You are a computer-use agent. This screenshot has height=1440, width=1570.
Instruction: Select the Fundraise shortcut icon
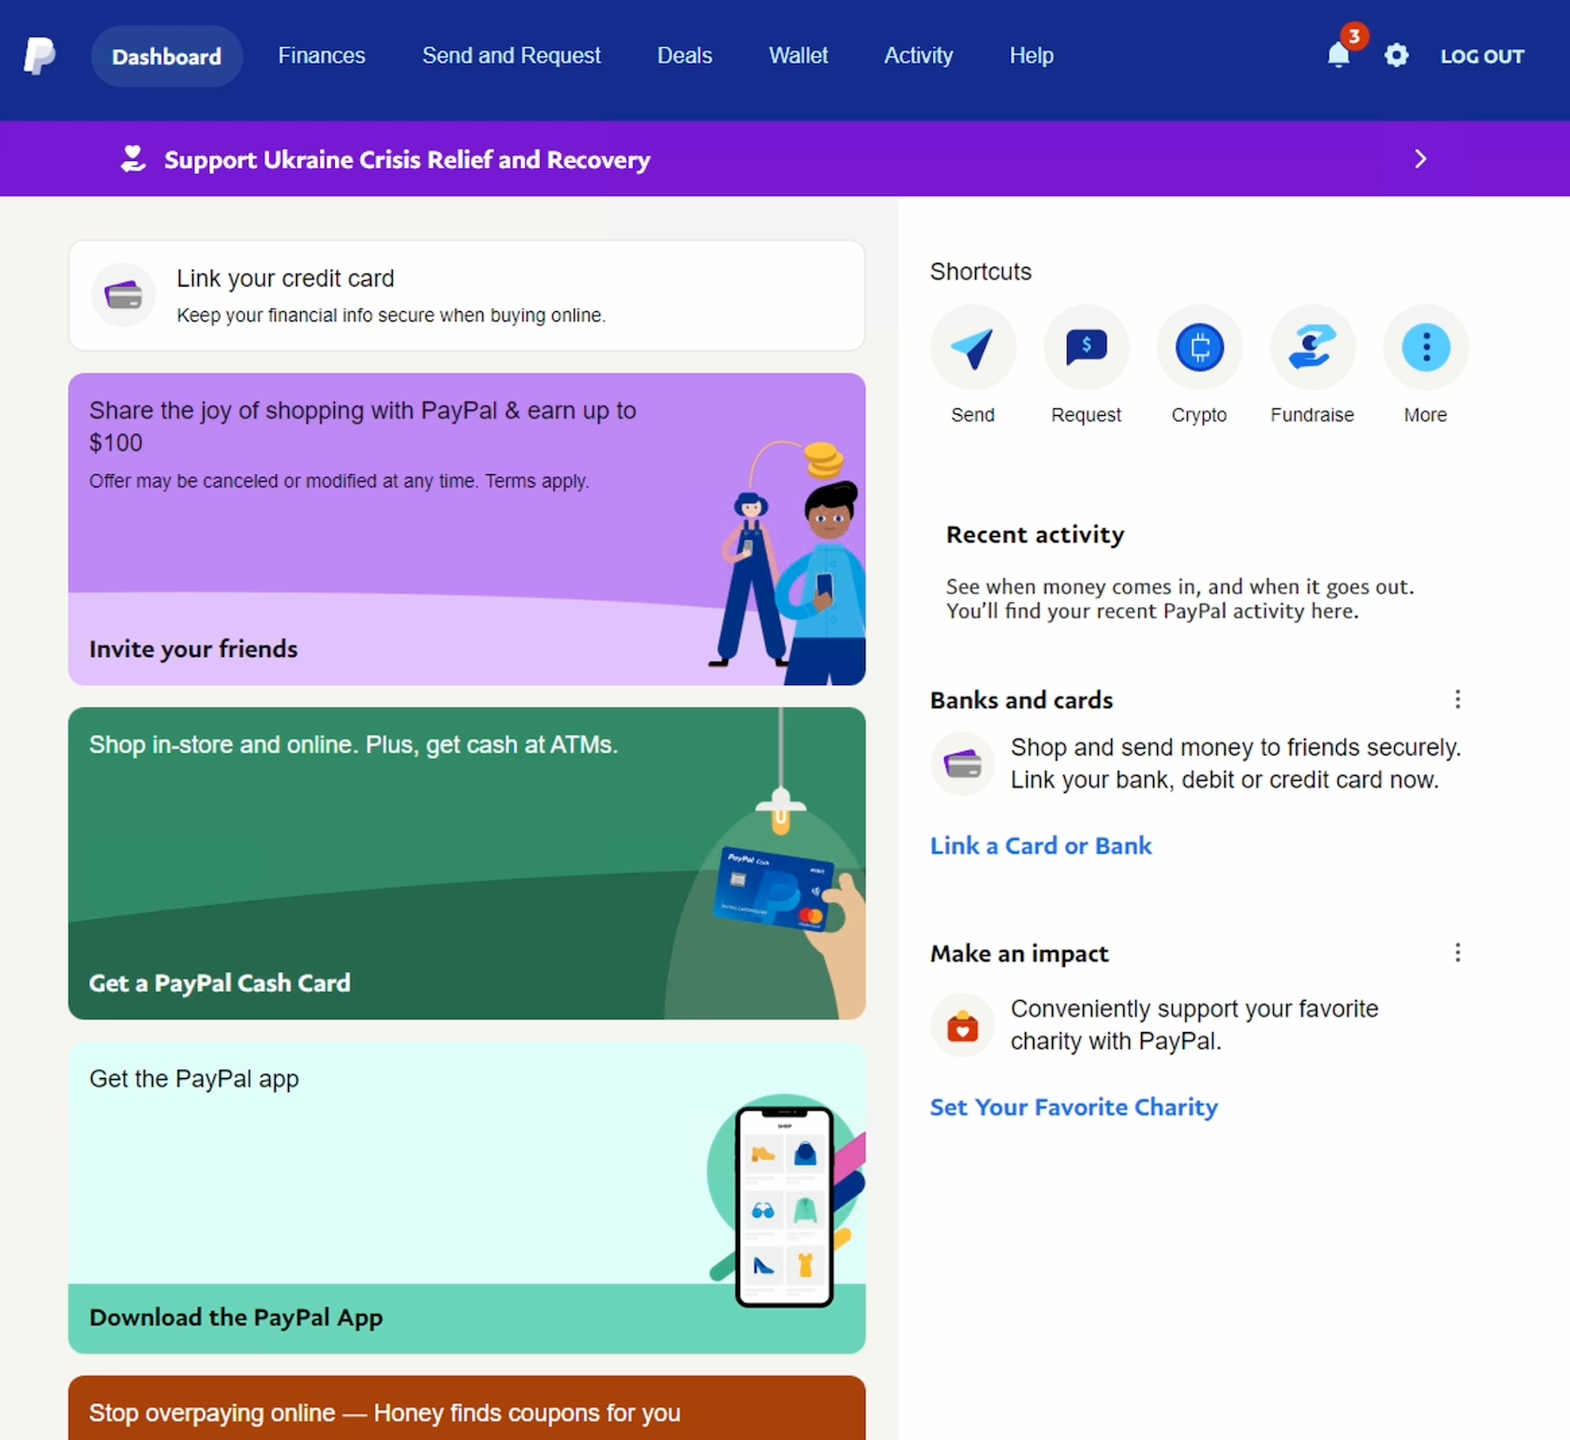(1311, 348)
